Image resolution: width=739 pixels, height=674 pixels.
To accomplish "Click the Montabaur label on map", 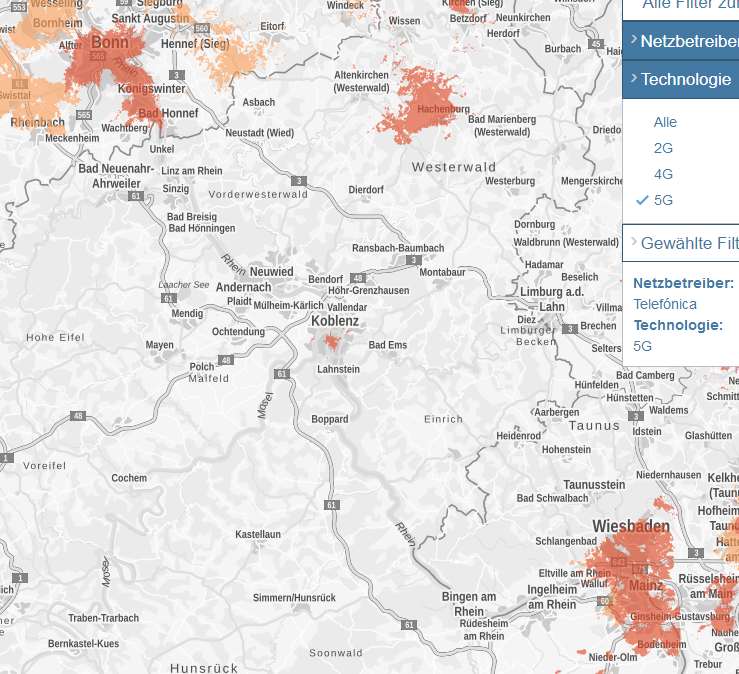I will (442, 272).
